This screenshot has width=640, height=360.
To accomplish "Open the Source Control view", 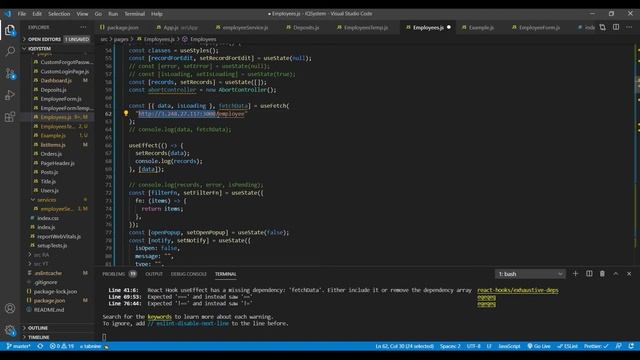I will click(x=10, y=73).
